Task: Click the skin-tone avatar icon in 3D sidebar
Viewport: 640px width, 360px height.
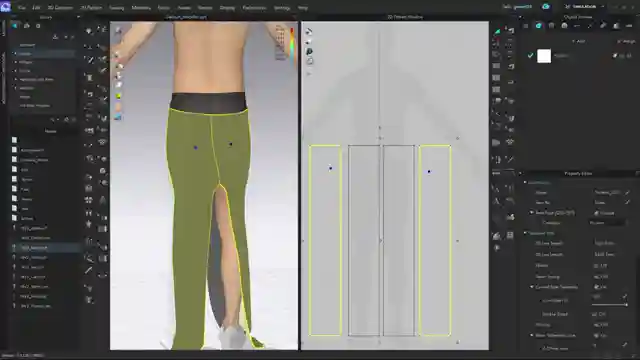Action: point(118,107)
